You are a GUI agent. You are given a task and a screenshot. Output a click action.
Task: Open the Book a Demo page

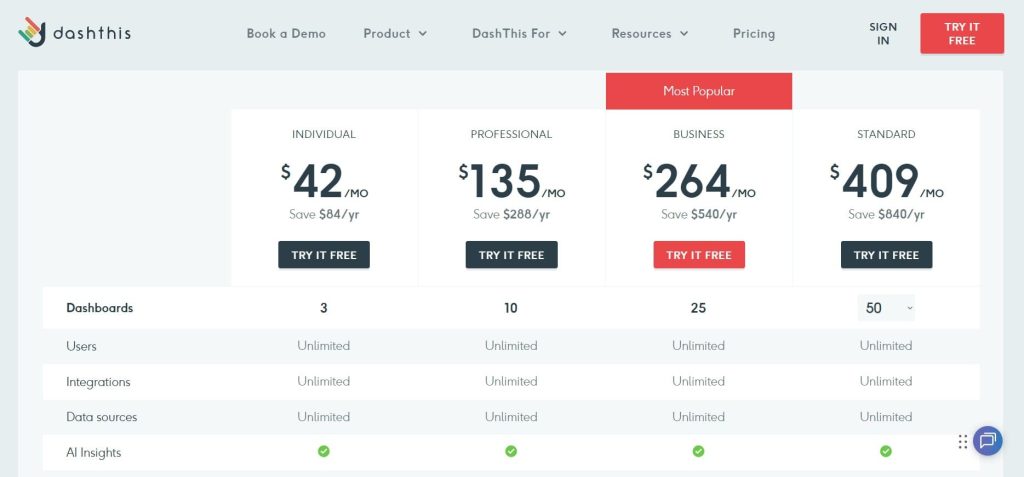tap(286, 33)
